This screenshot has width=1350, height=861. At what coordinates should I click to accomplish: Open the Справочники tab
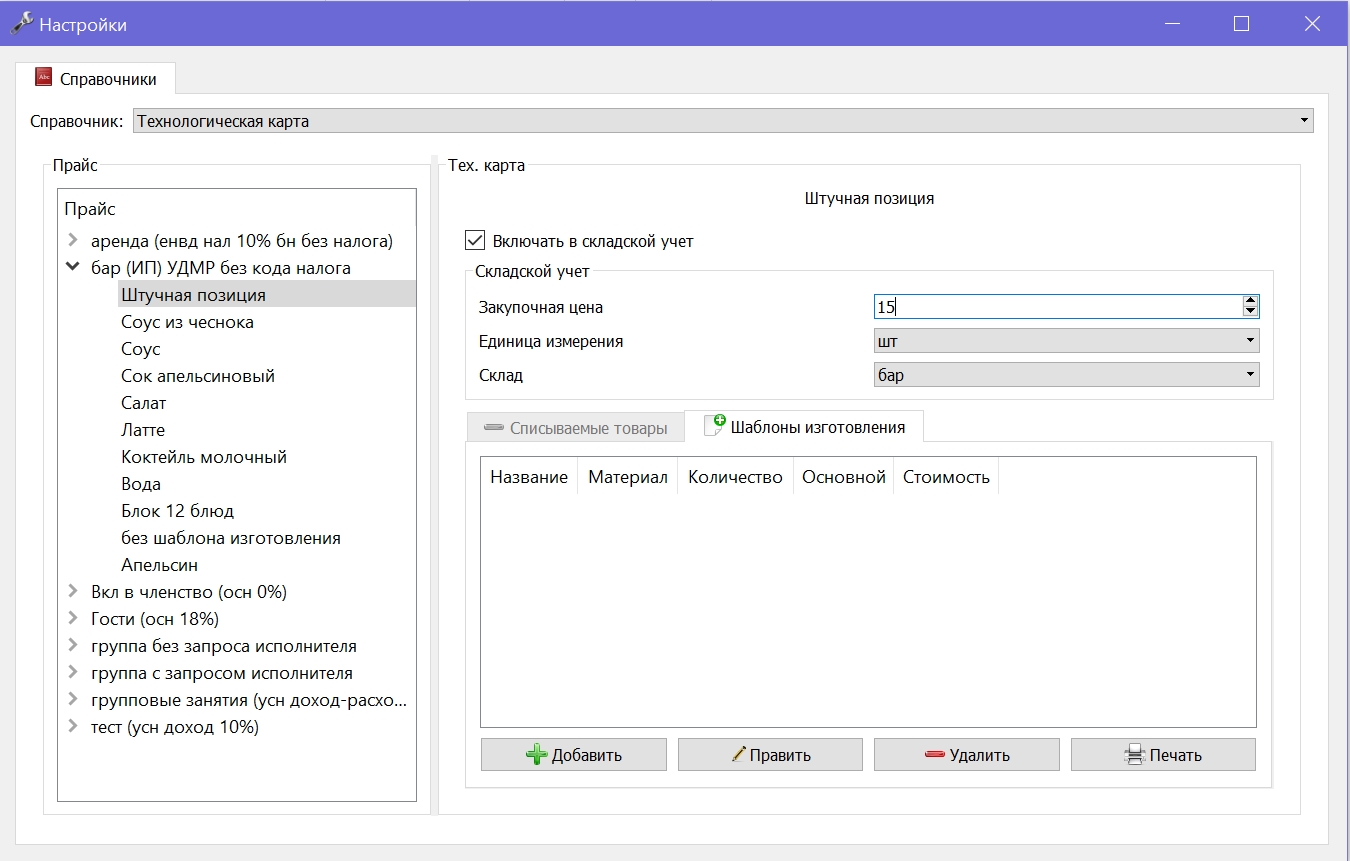96,78
